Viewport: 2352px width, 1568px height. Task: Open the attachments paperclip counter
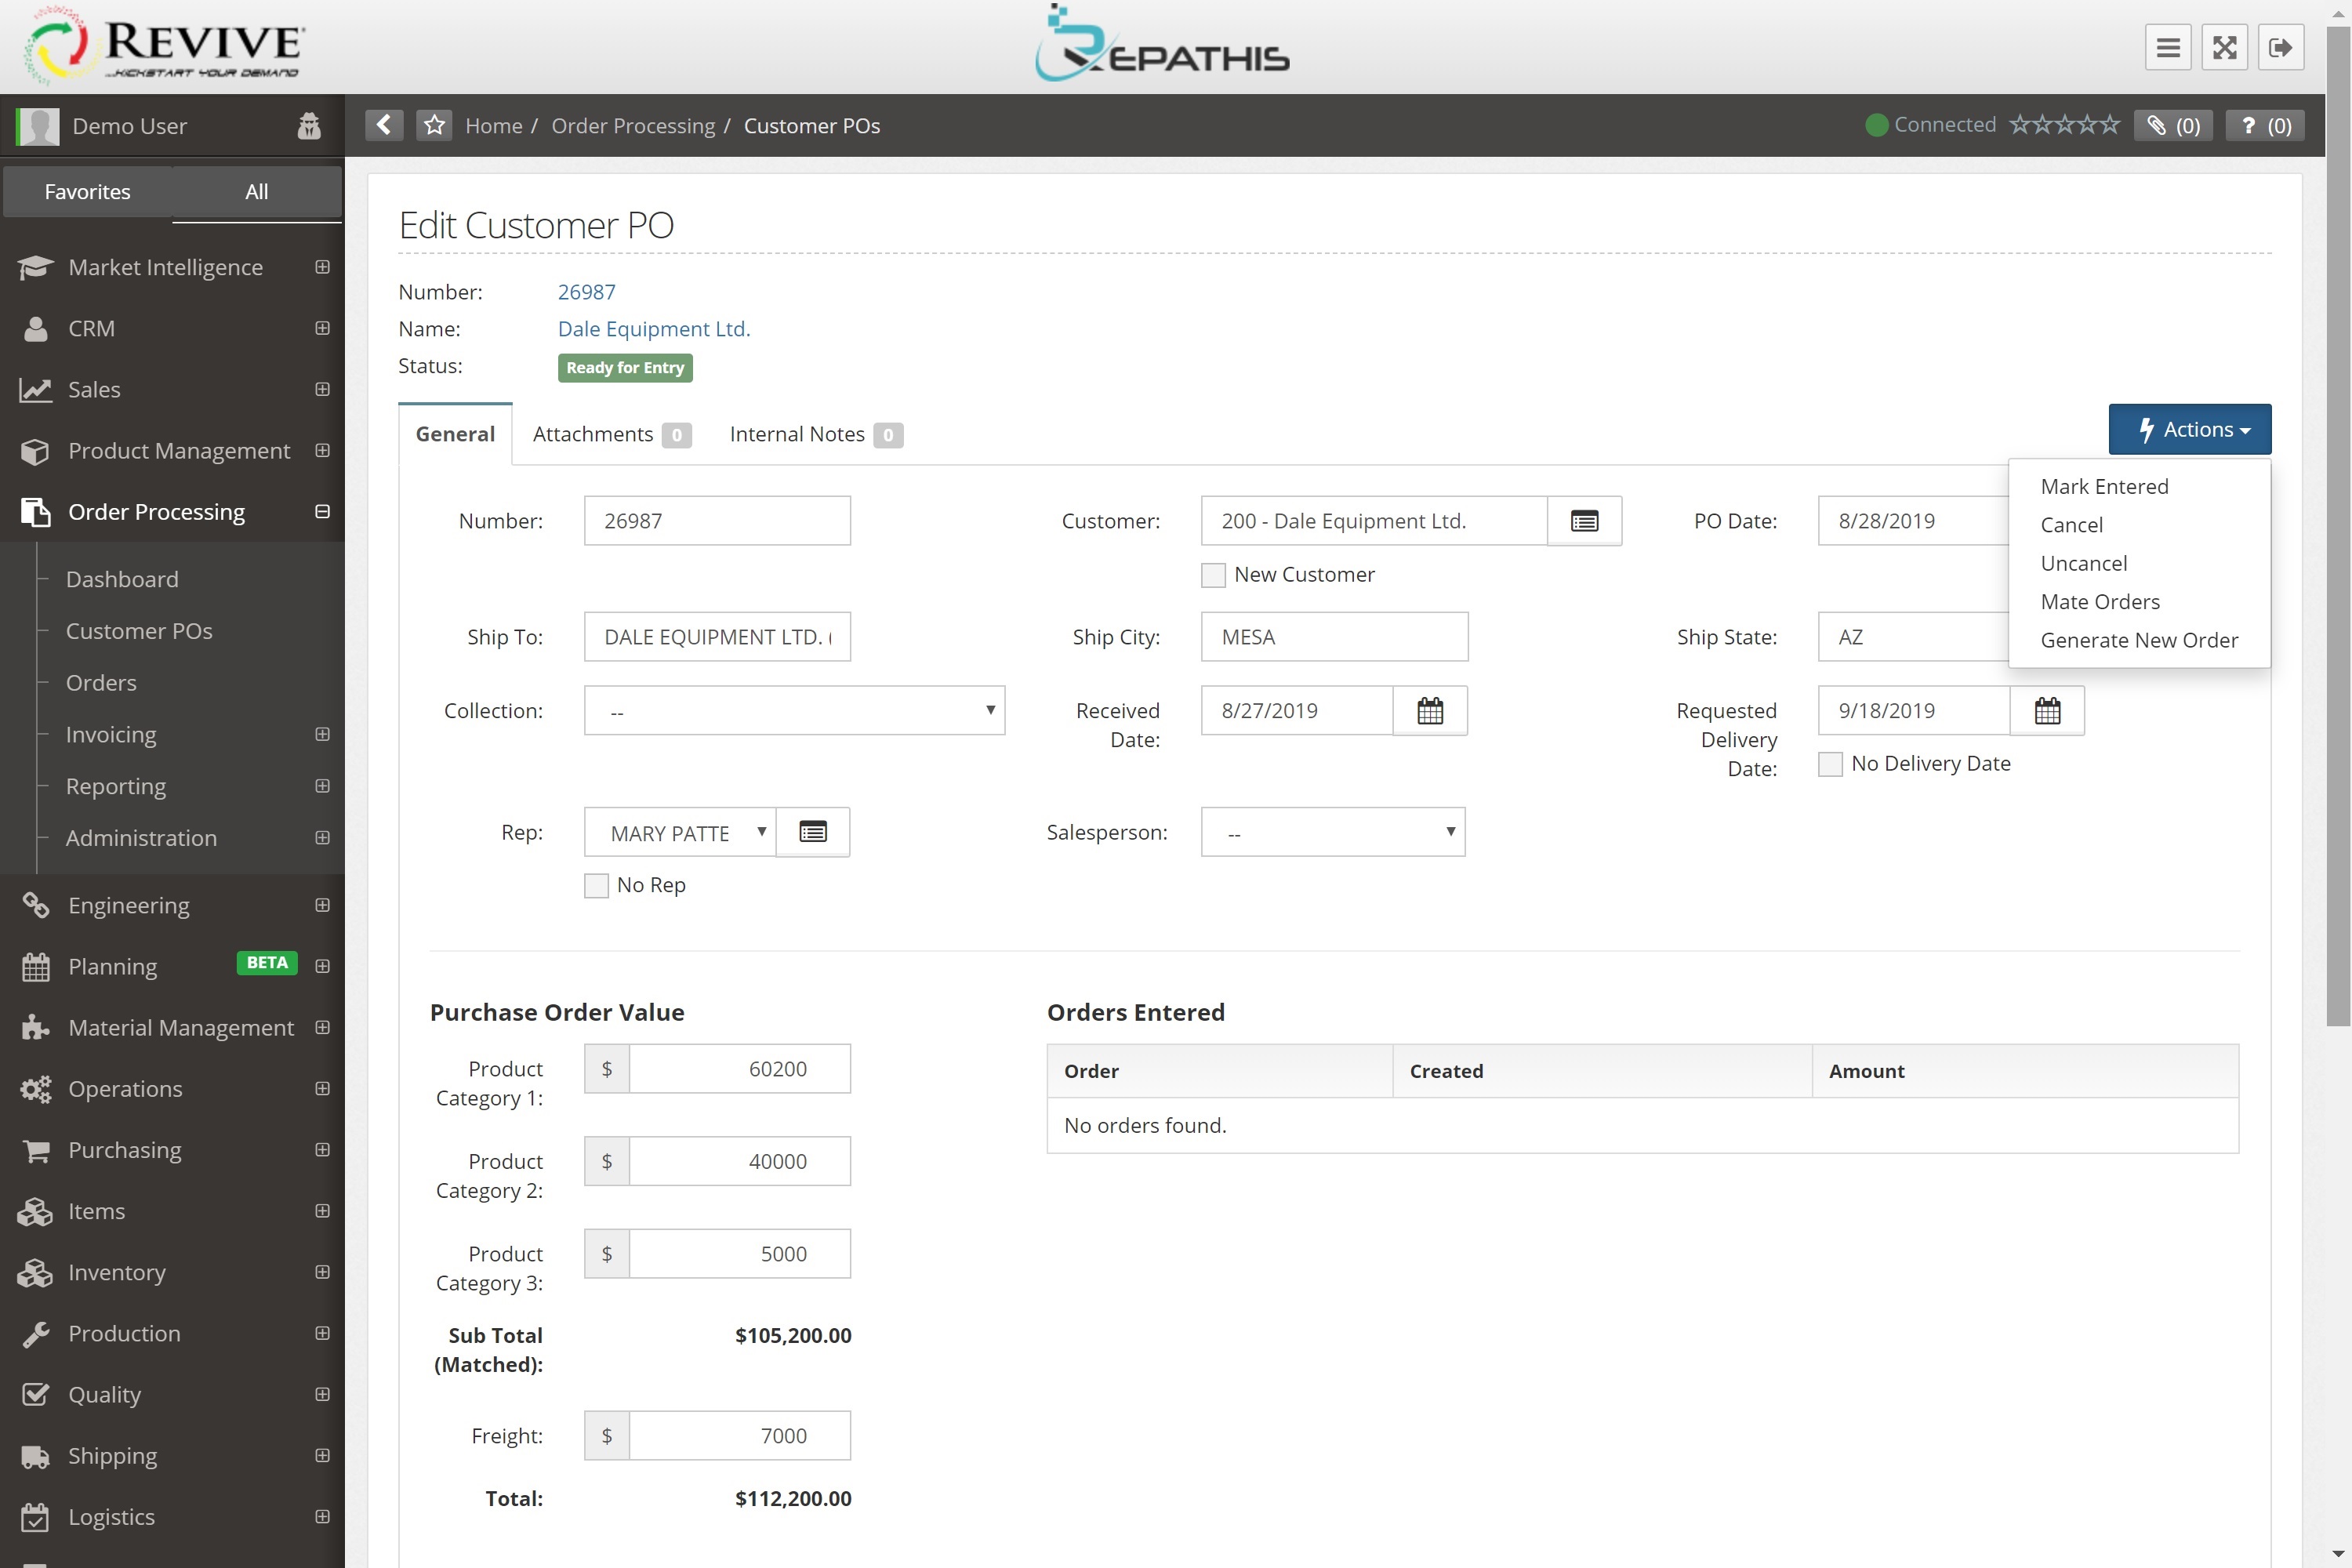(x=2173, y=125)
